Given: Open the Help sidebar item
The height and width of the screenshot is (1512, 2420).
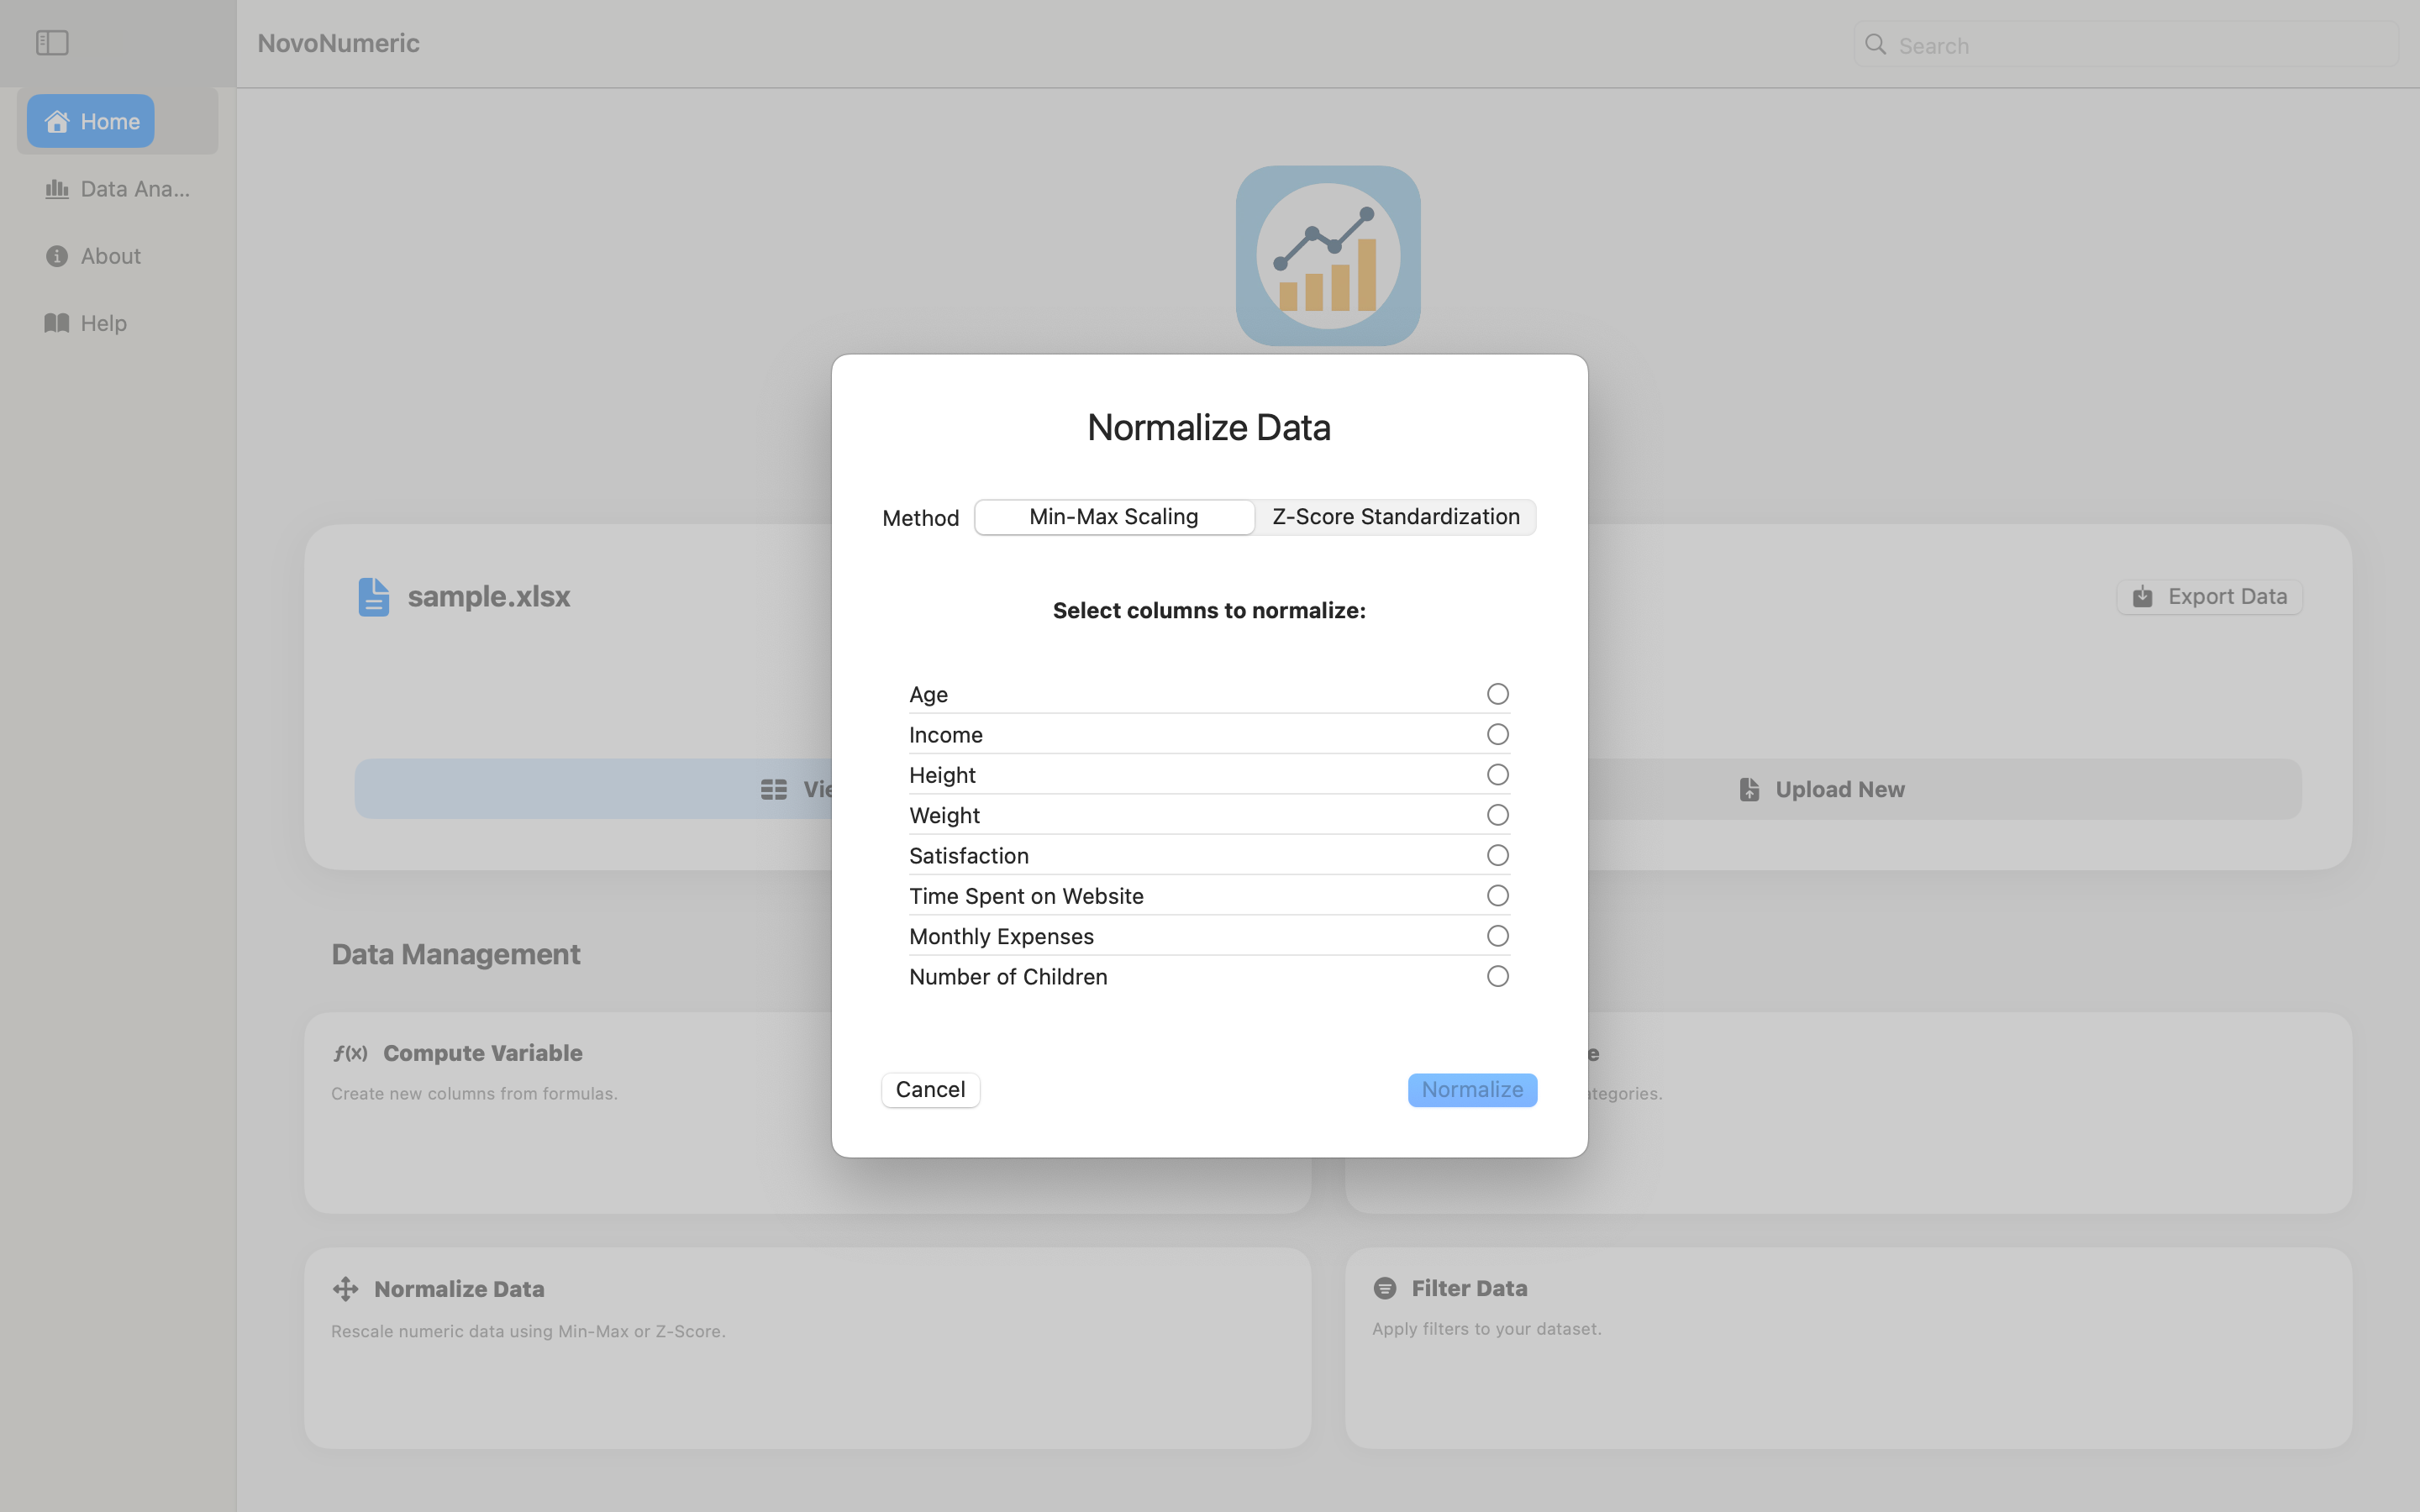Looking at the screenshot, I should click(86, 323).
